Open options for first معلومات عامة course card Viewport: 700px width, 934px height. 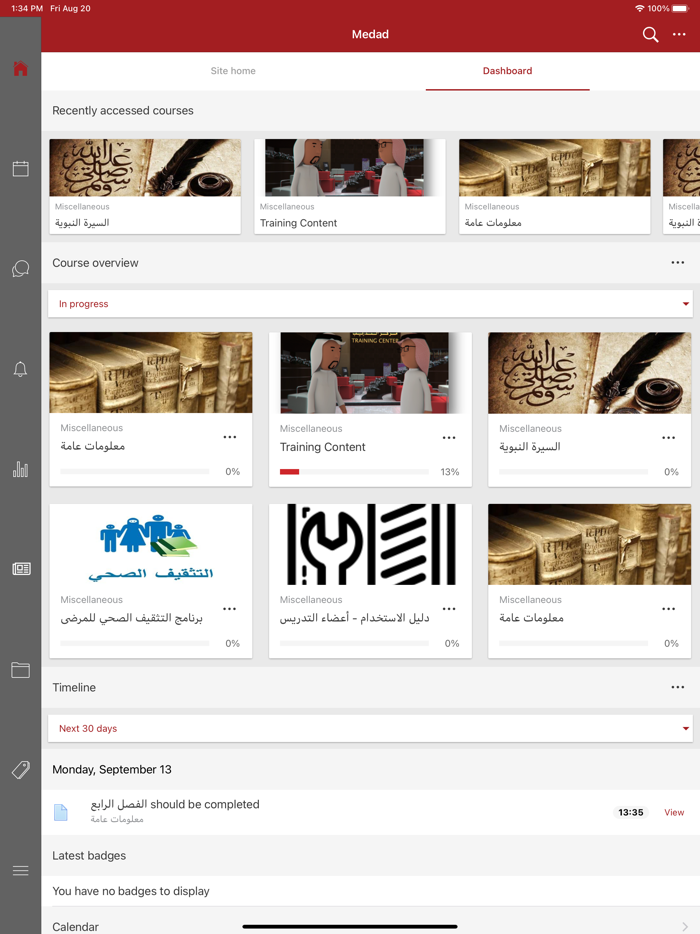[x=229, y=437]
